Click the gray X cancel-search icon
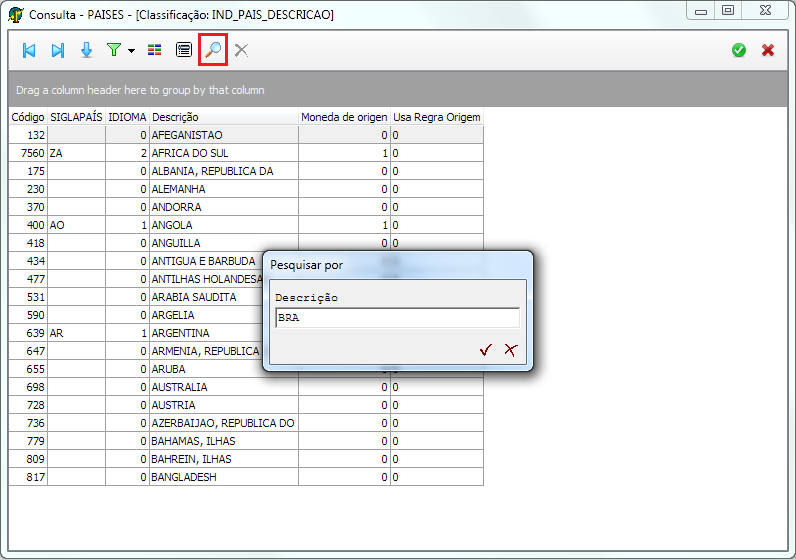 (x=241, y=50)
